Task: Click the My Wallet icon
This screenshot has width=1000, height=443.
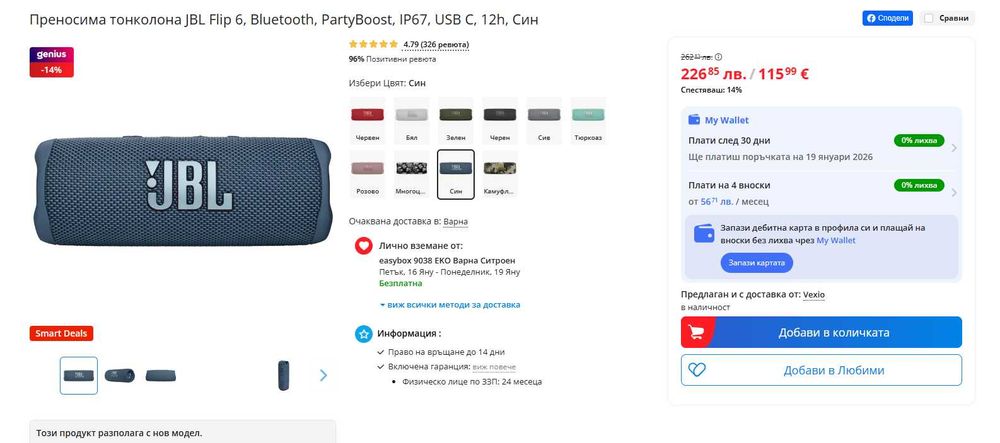Action: 695,120
